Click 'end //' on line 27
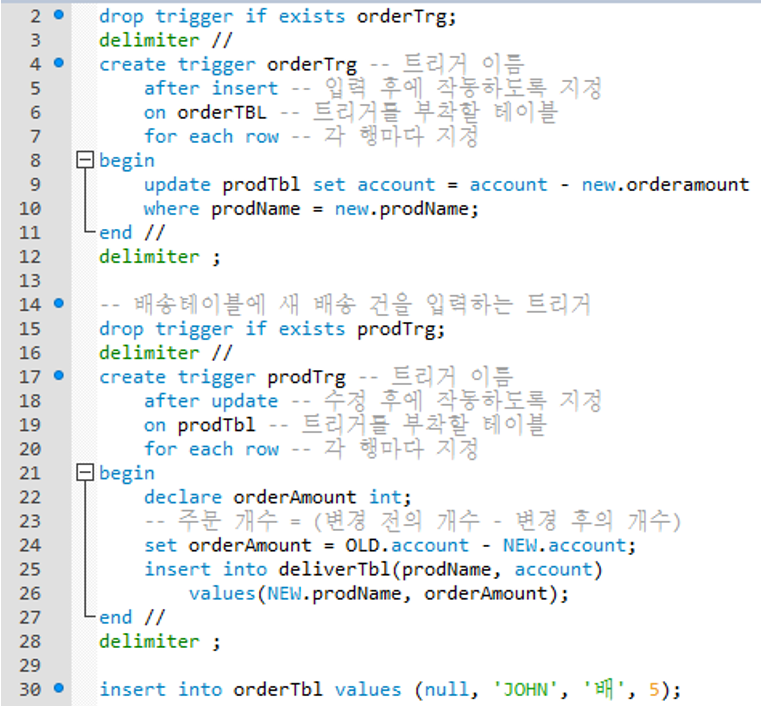The image size is (761, 706). click(x=132, y=618)
